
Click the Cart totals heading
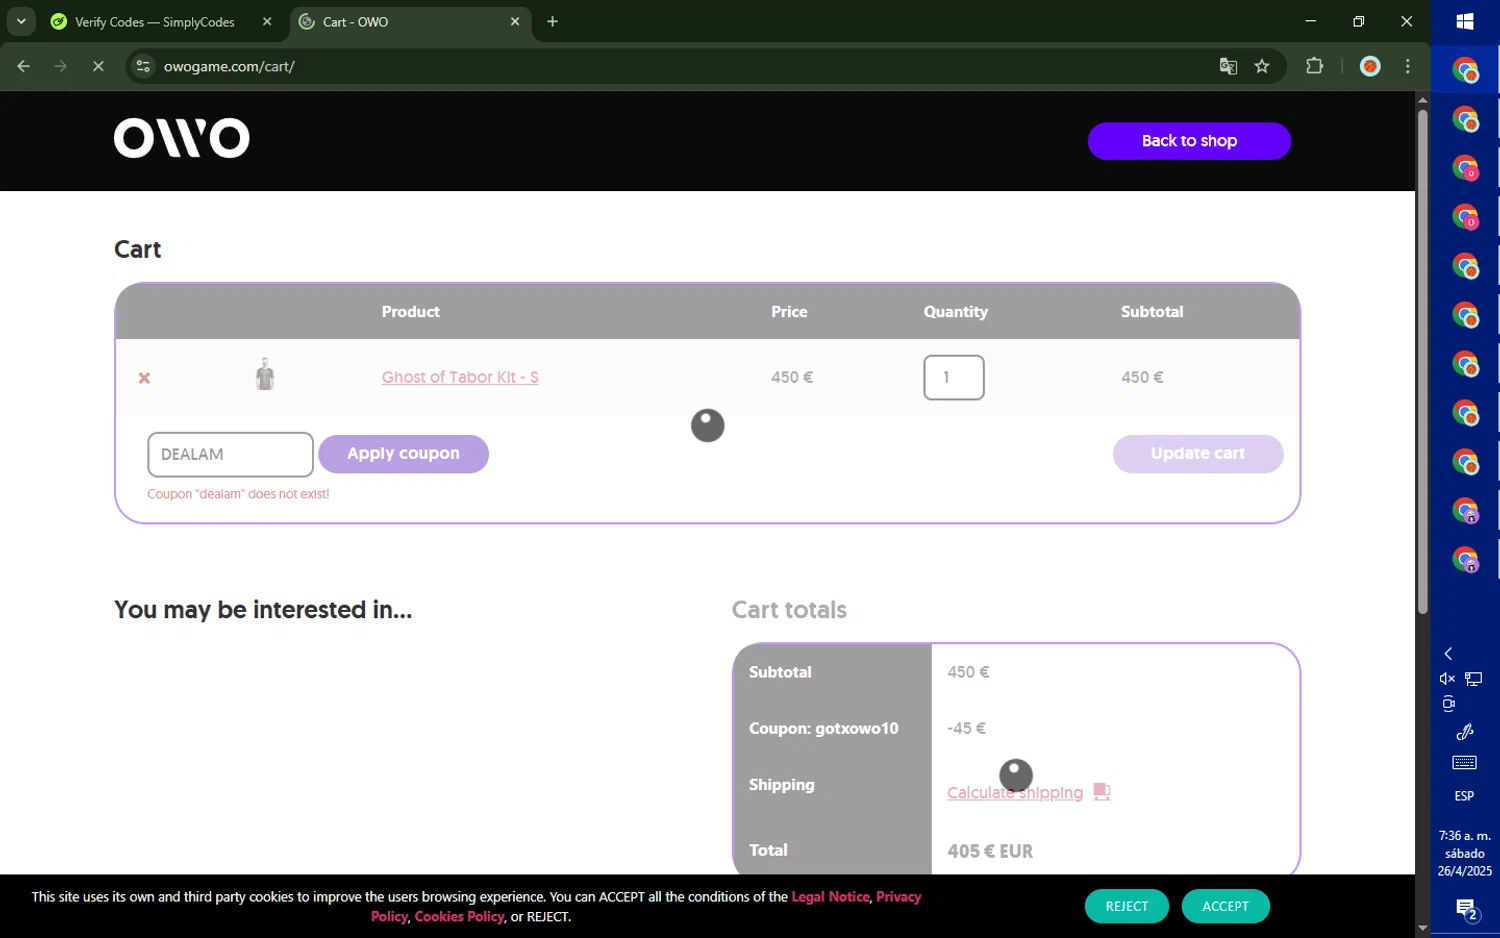(x=789, y=610)
